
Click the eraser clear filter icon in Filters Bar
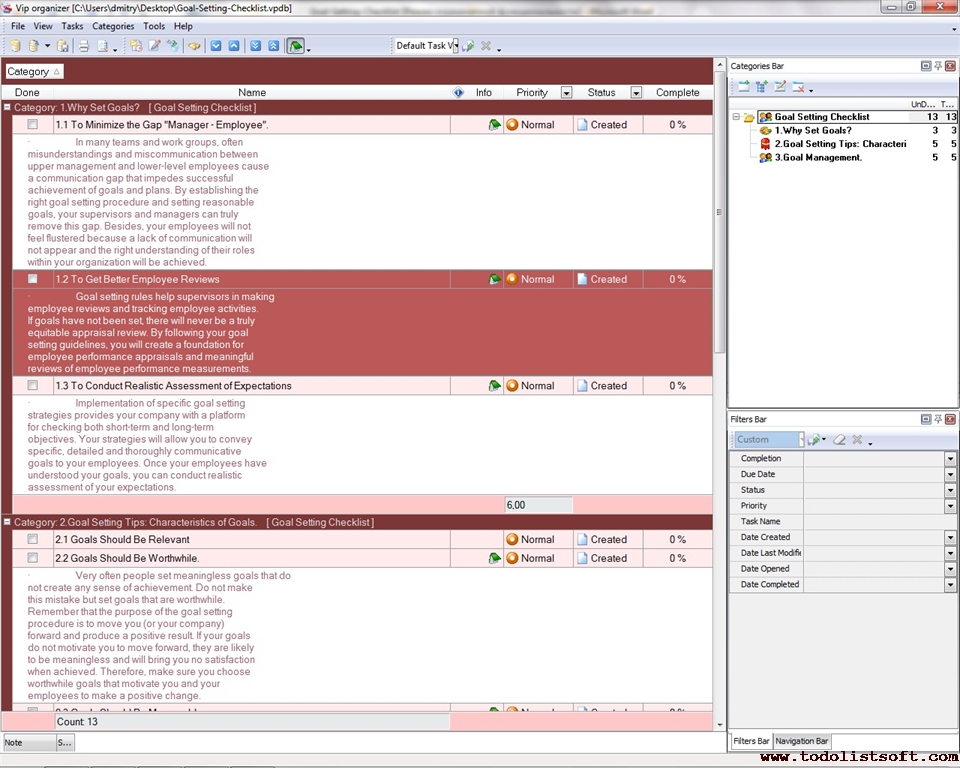(839, 440)
